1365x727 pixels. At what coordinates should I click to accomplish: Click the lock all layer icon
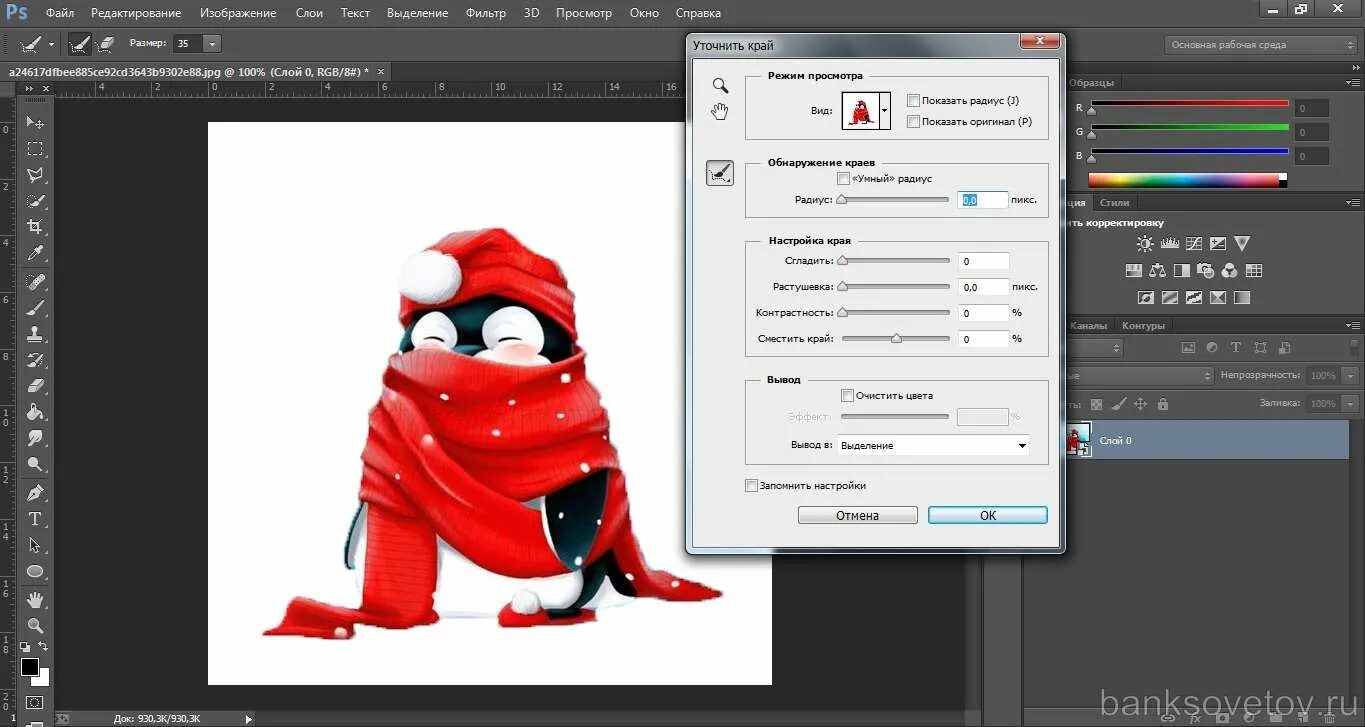1162,404
